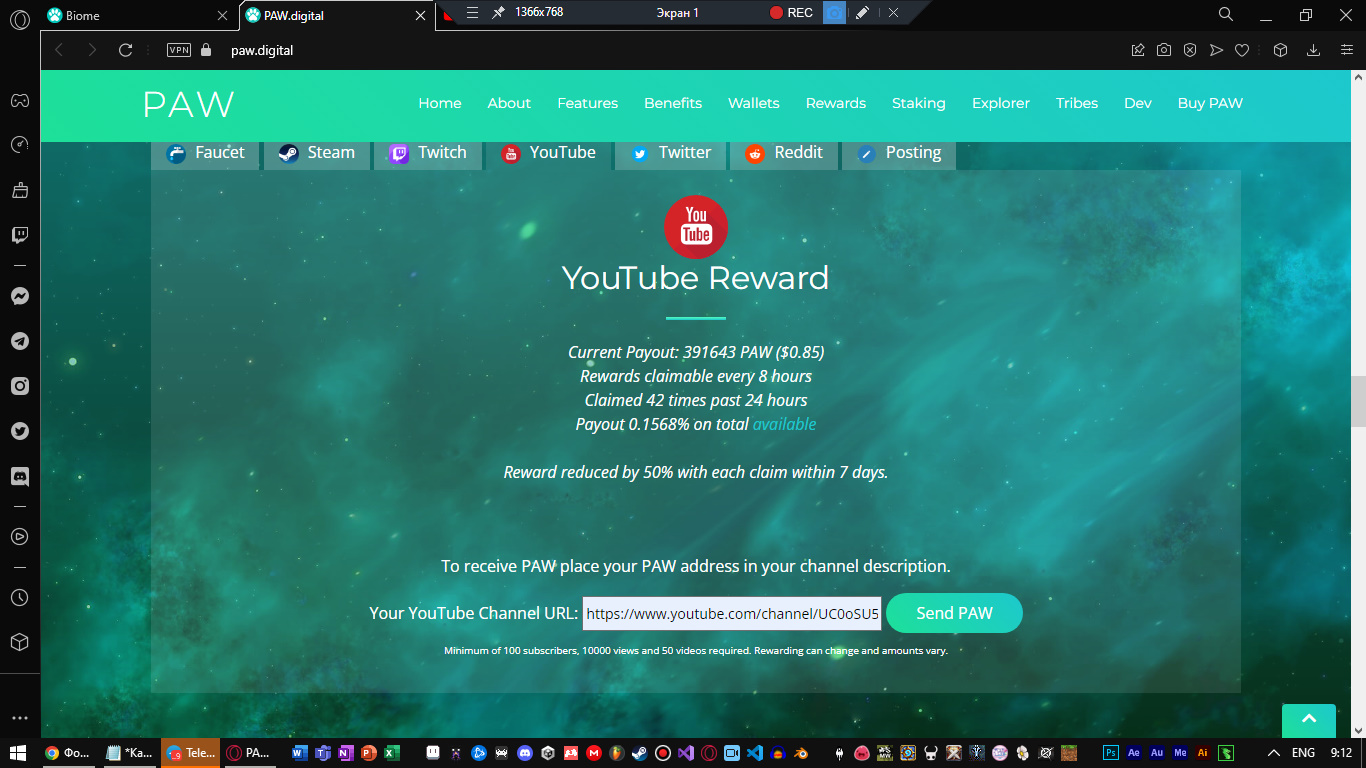Open the downloads icon in the toolbar
1366x768 pixels.
pos(1315,50)
